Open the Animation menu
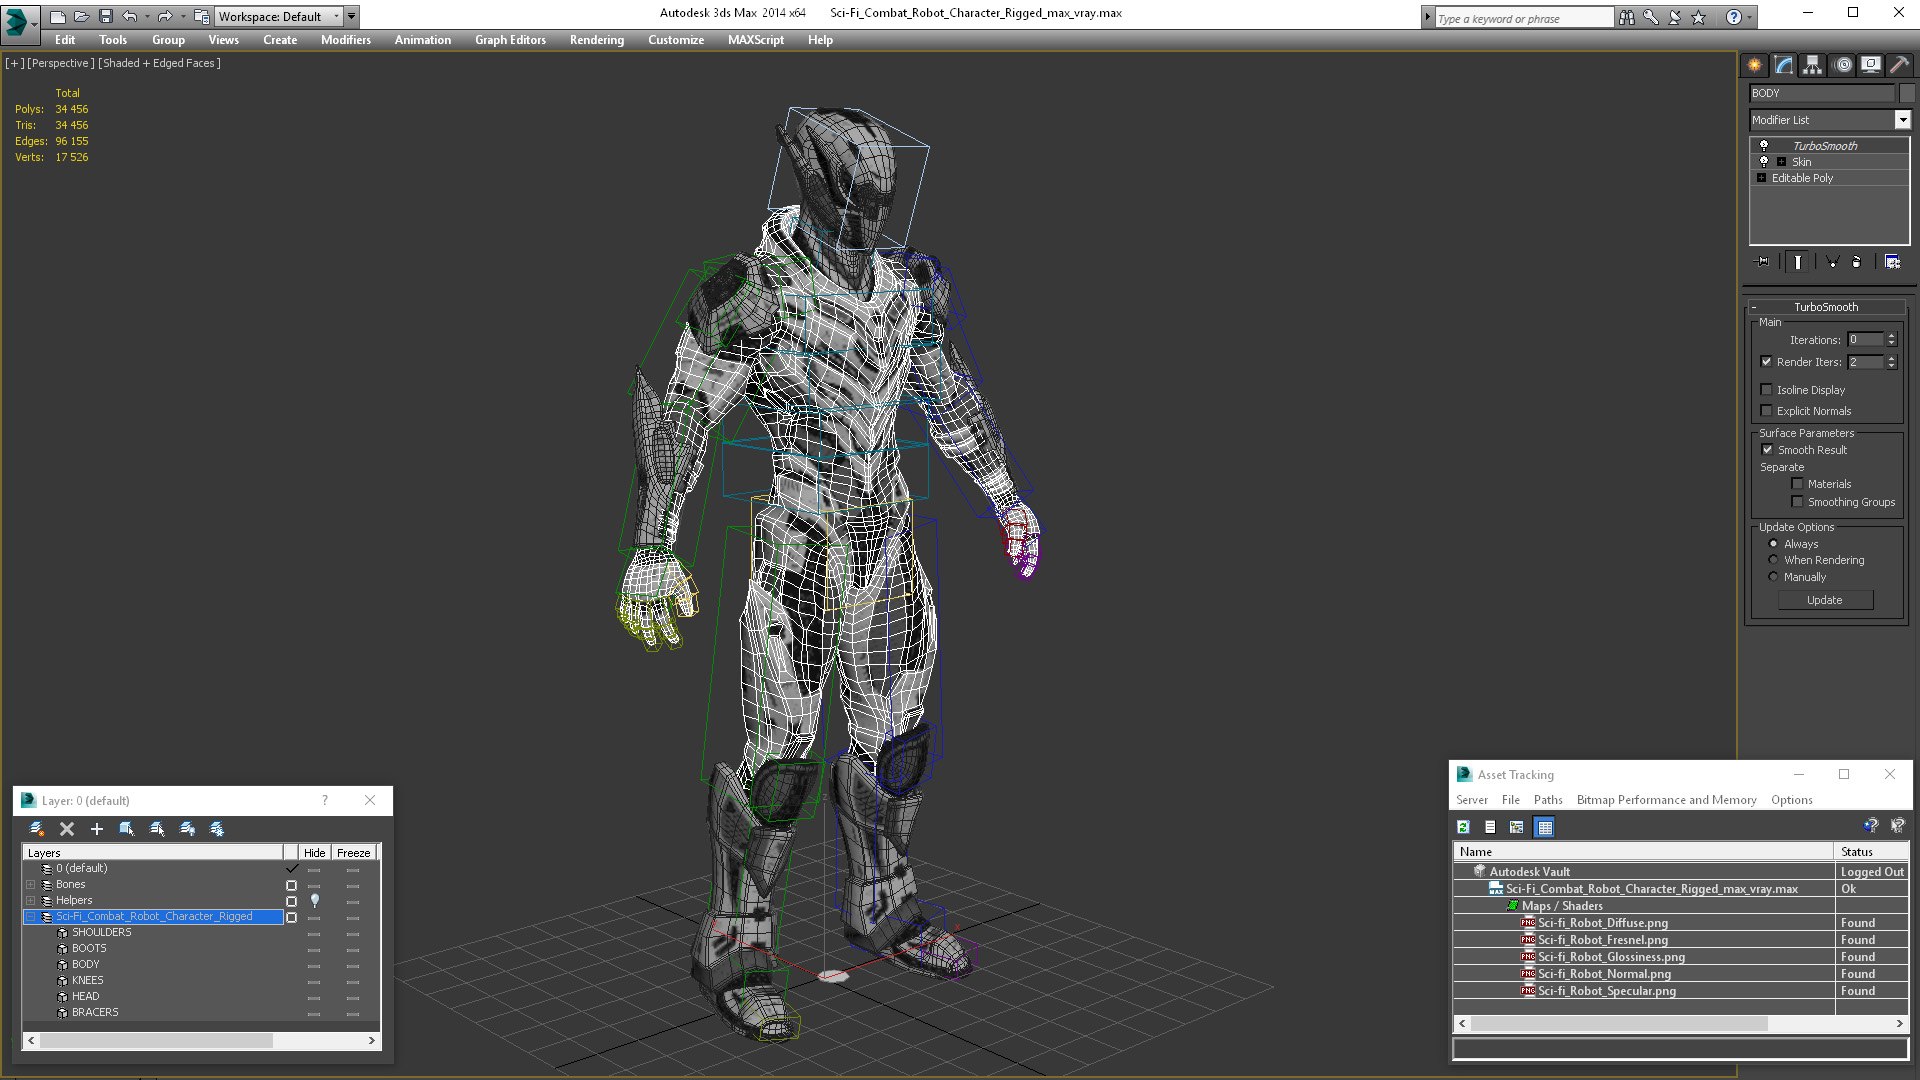 422,40
